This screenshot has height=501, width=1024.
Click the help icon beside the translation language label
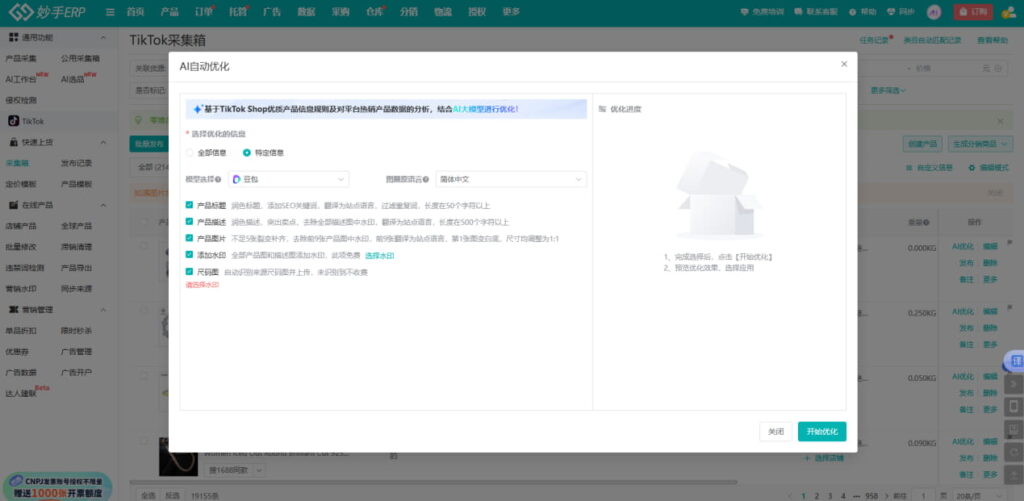(x=426, y=180)
